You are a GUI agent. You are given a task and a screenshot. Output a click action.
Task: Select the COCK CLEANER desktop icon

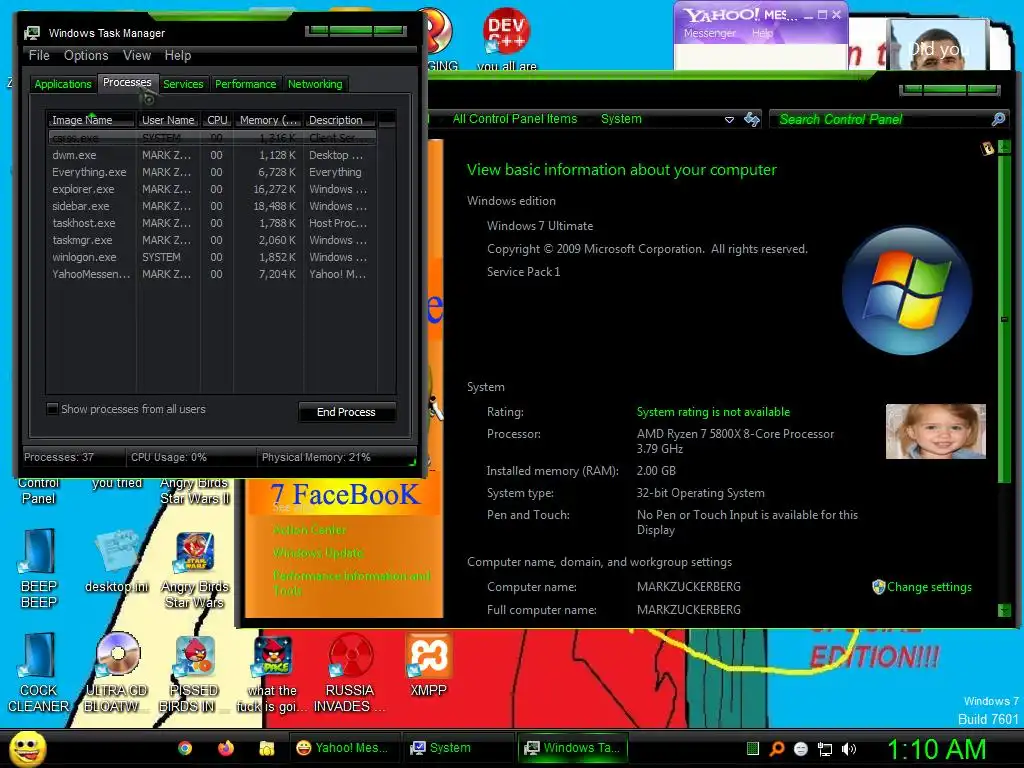click(x=39, y=673)
